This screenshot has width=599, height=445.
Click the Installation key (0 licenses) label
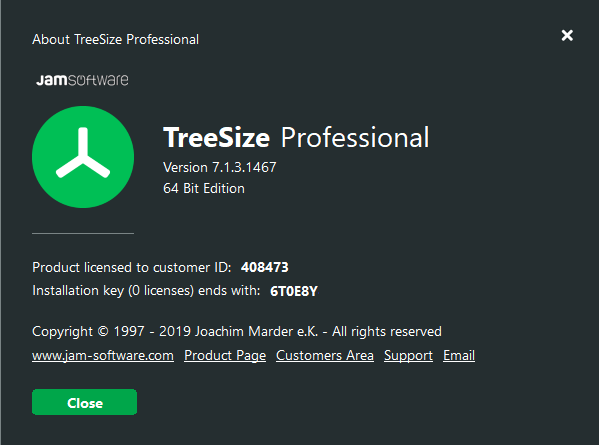146,291
